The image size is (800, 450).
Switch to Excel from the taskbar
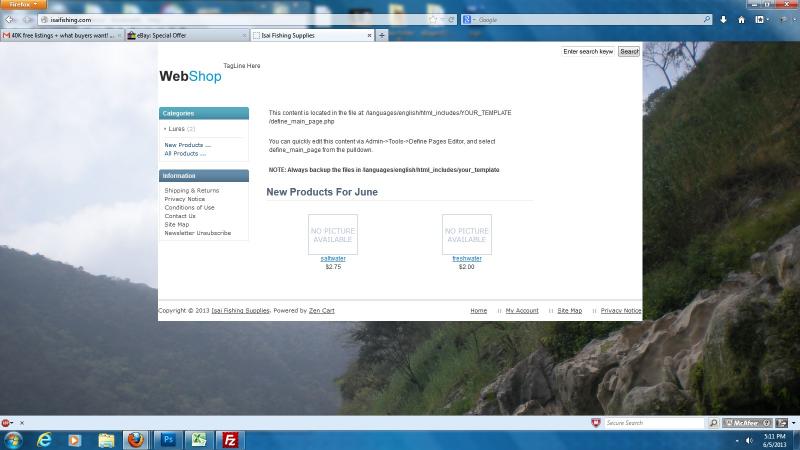pos(198,440)
